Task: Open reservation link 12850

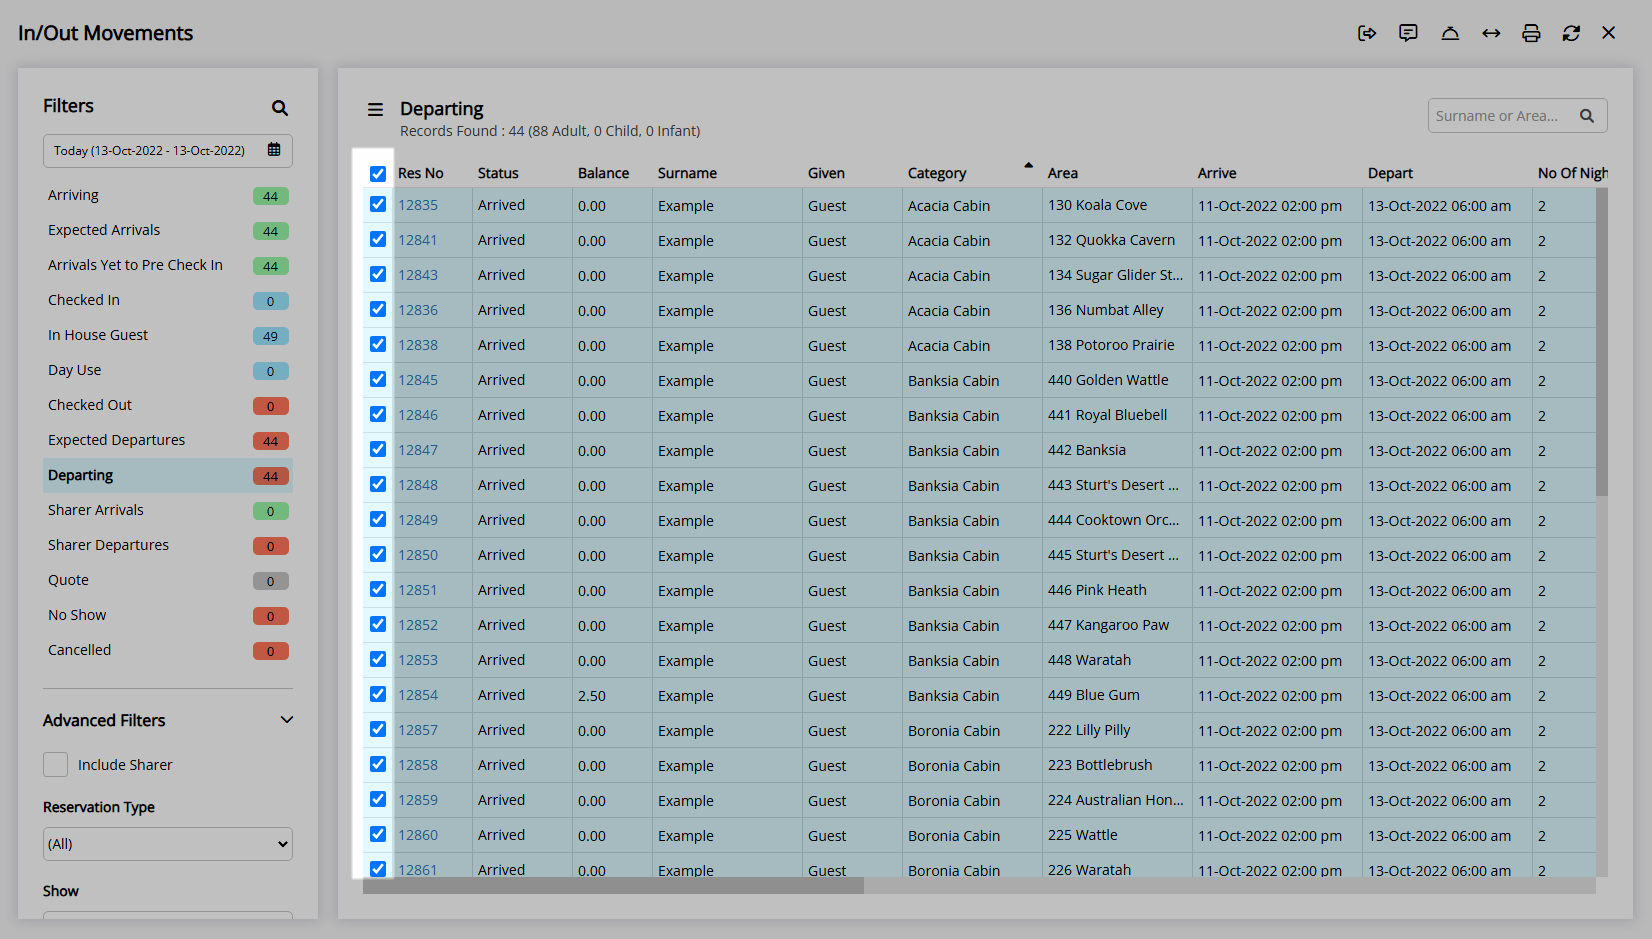Action: coord(418,555)
